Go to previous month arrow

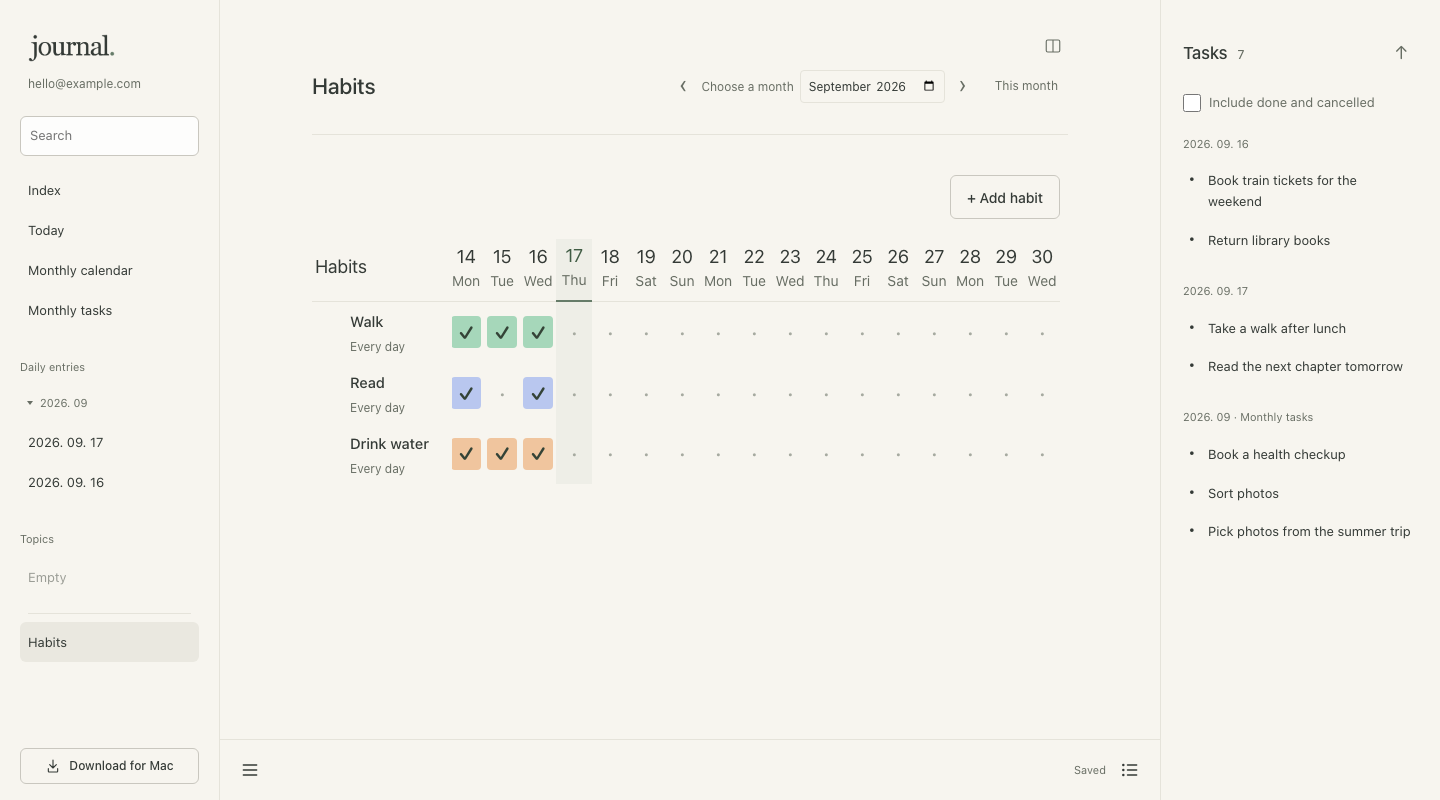[x=683, y=86]
